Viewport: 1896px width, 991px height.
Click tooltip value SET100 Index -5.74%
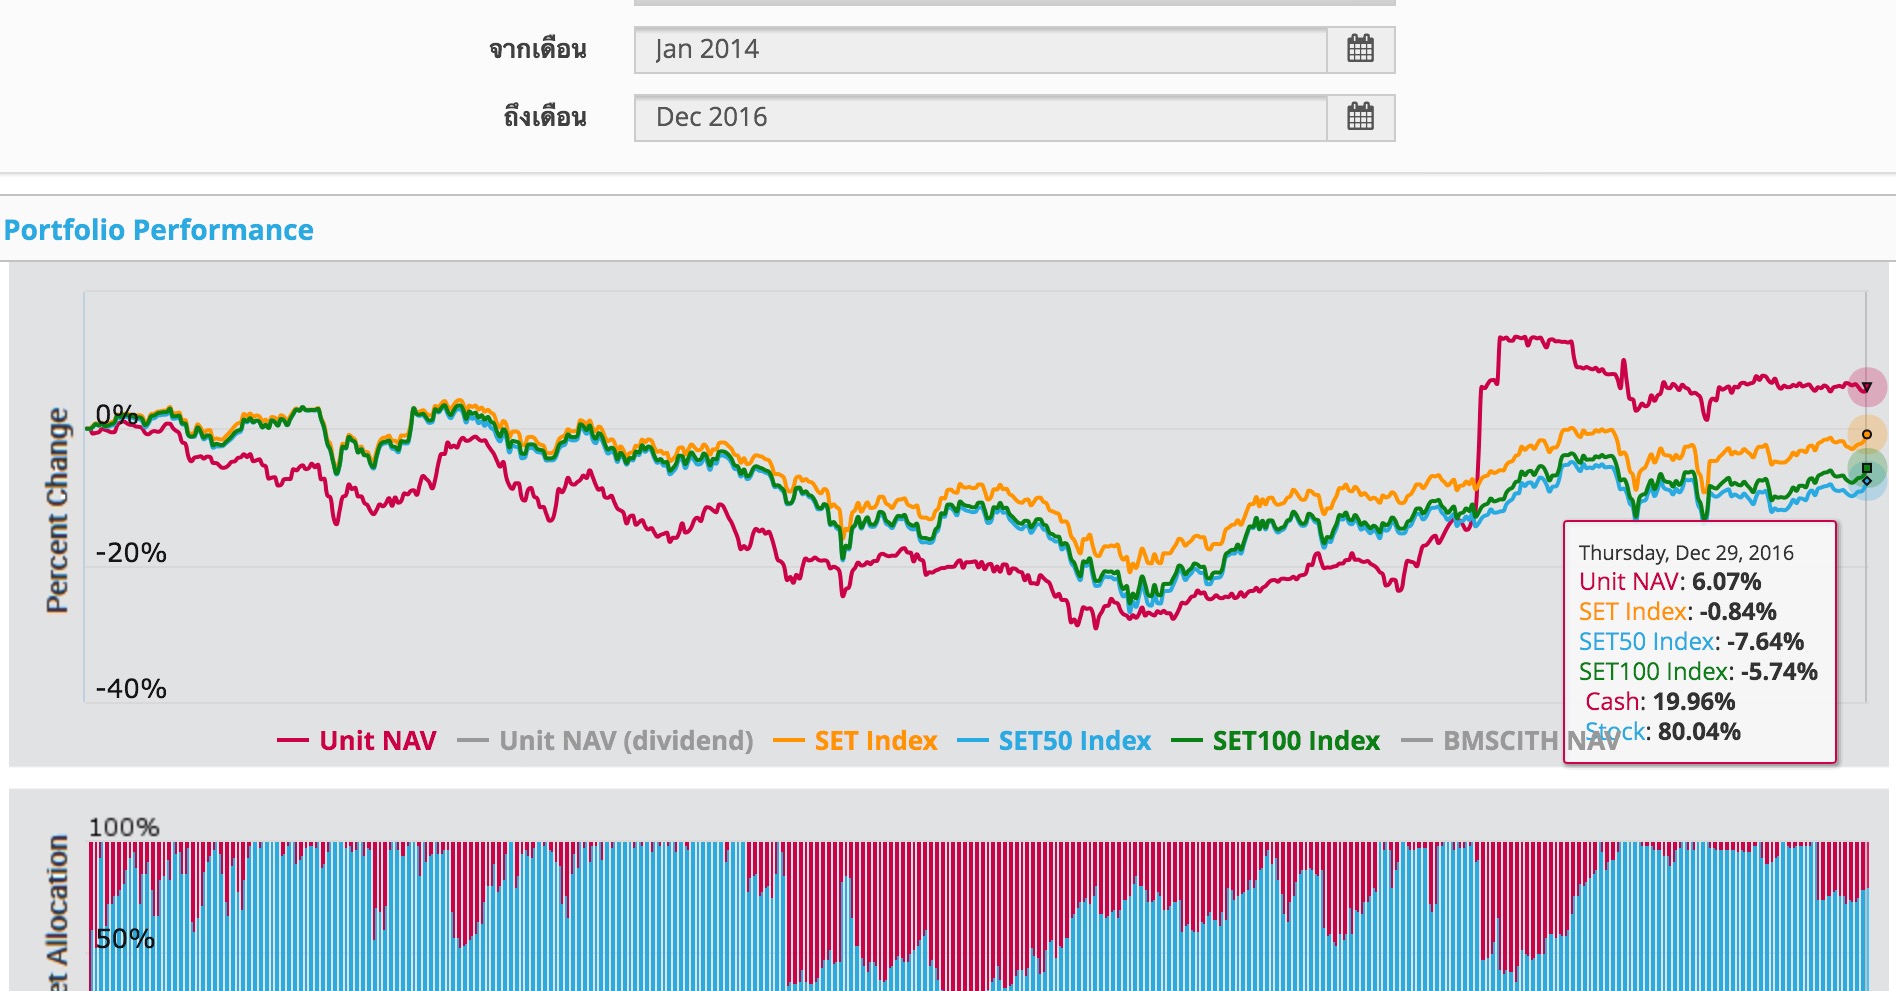pyautogui.click(x=1698, y=672)
